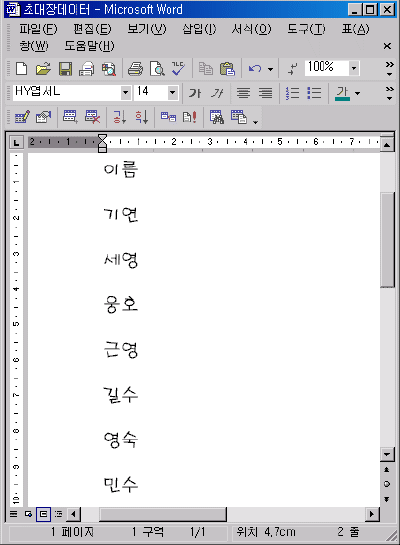Toggle italic formatting with the slanted 가 button
This screenshot has width=400, height=545.
pos(218,93)
